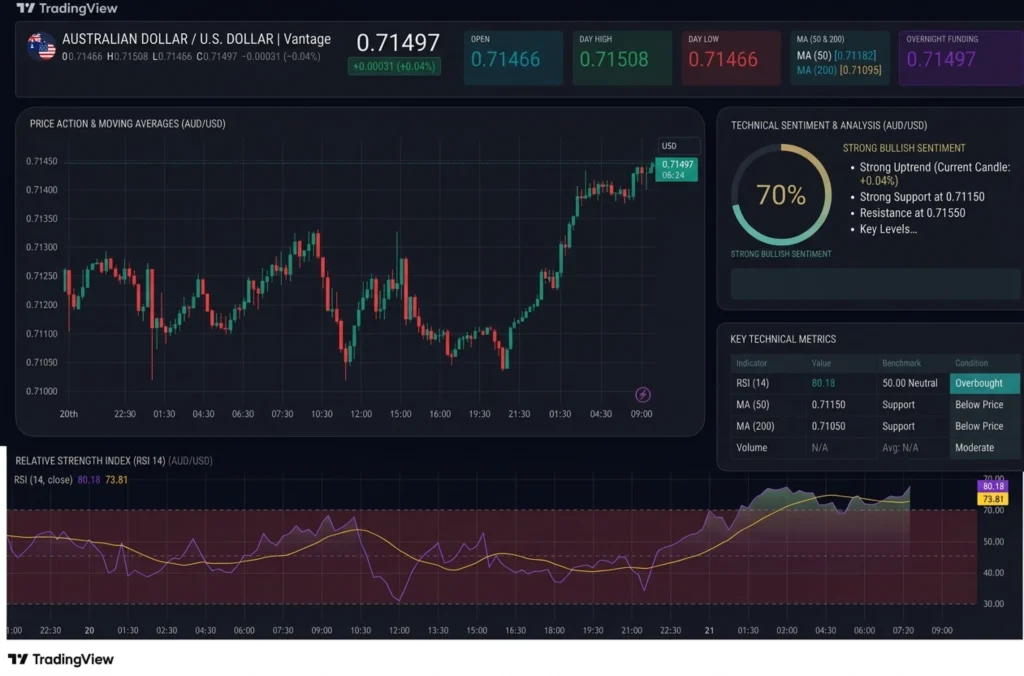Click the purple lightning bolt icon on chart
Viewport: 1024px width, 676px height.
[643, 394]
